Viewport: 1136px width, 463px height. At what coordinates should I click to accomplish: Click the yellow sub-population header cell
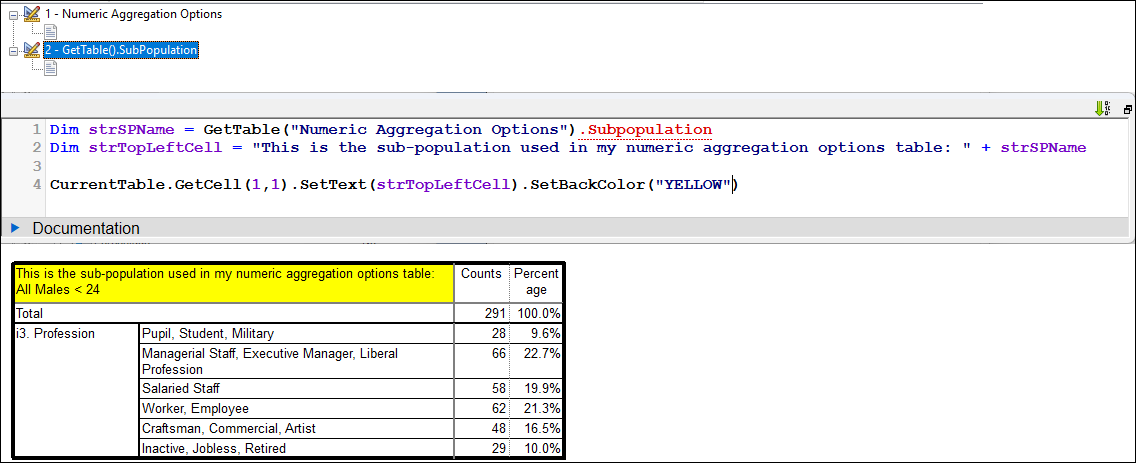point(234,283)
